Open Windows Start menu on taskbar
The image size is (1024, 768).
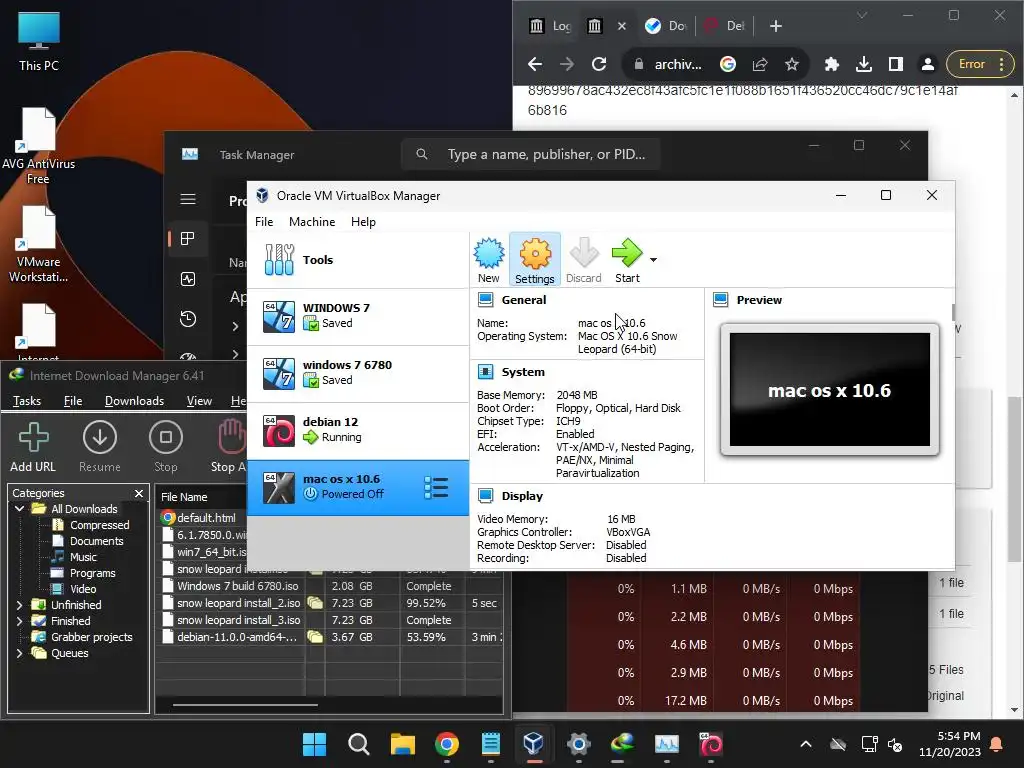(314, 744)
